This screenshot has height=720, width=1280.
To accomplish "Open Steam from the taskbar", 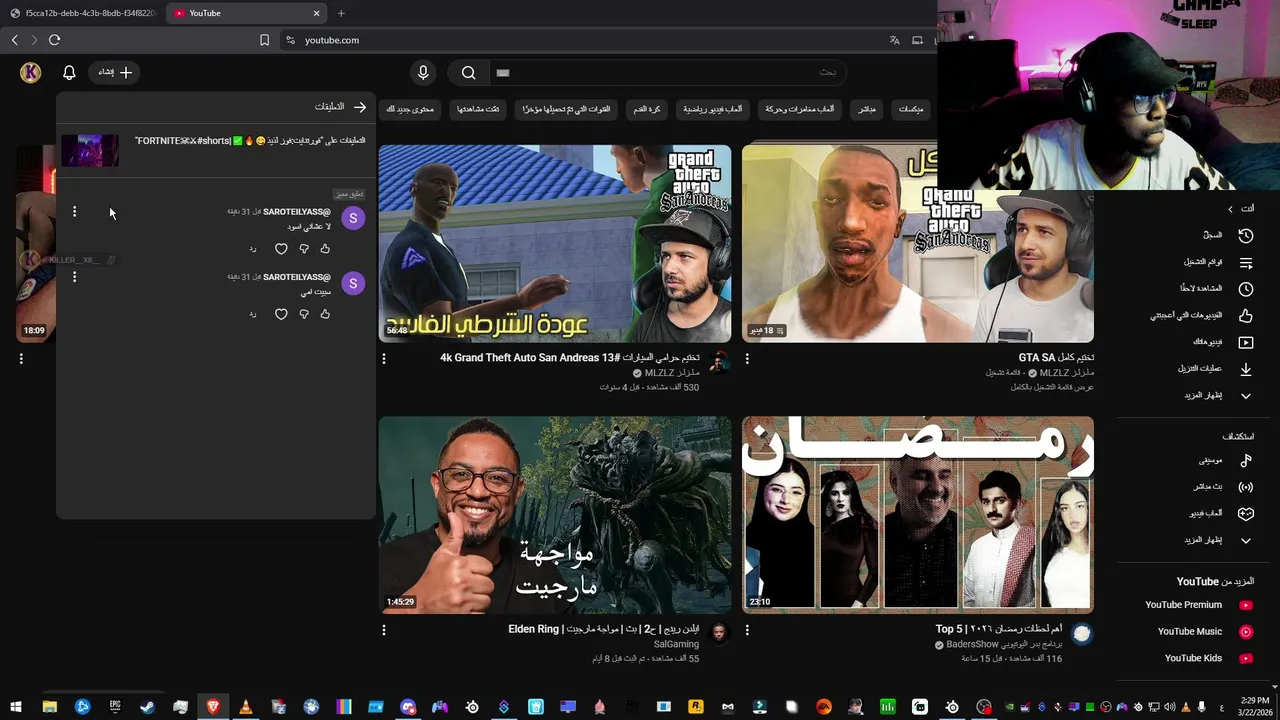I will coord(147,707).
